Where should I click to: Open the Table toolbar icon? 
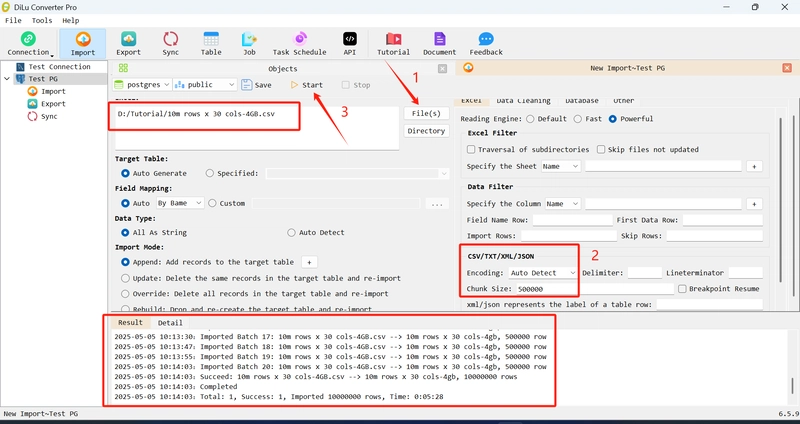(211, 44)
